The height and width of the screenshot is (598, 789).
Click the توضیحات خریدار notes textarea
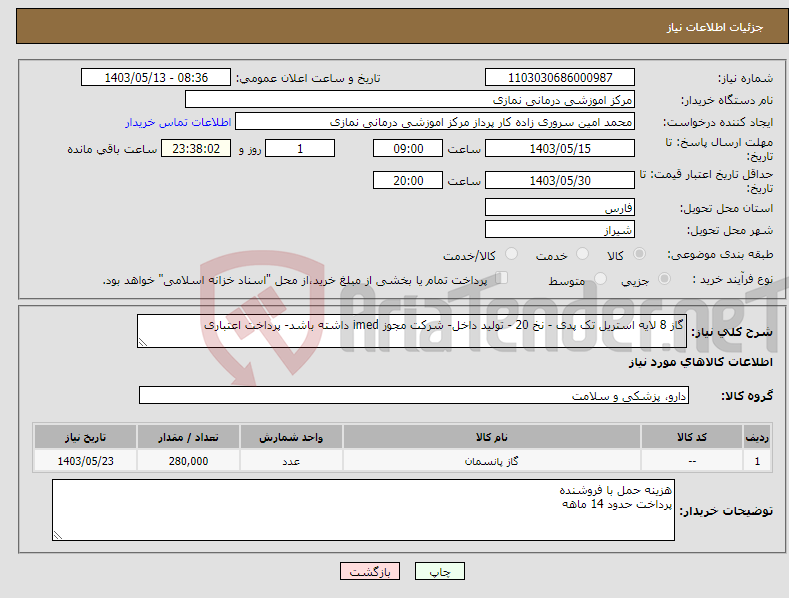[x=363, y=510]
